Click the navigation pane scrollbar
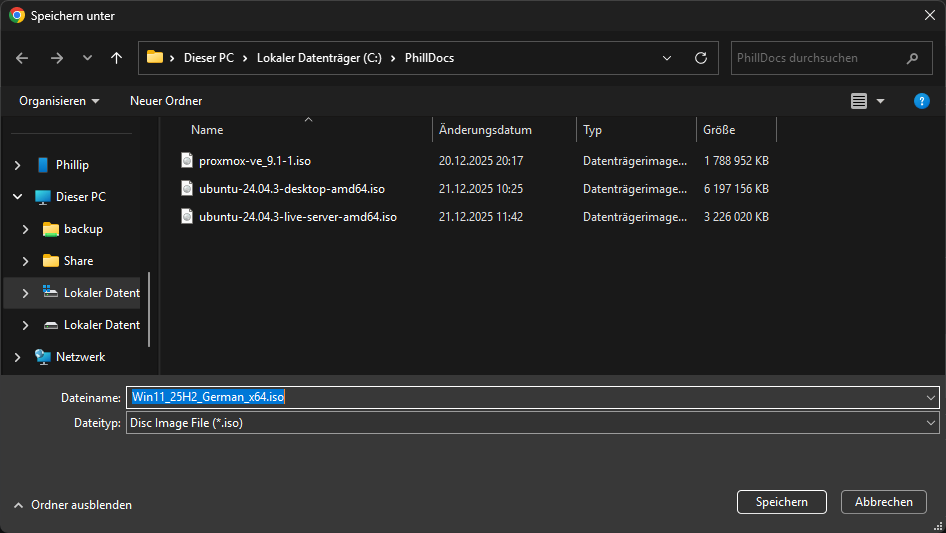 (149, 310)
